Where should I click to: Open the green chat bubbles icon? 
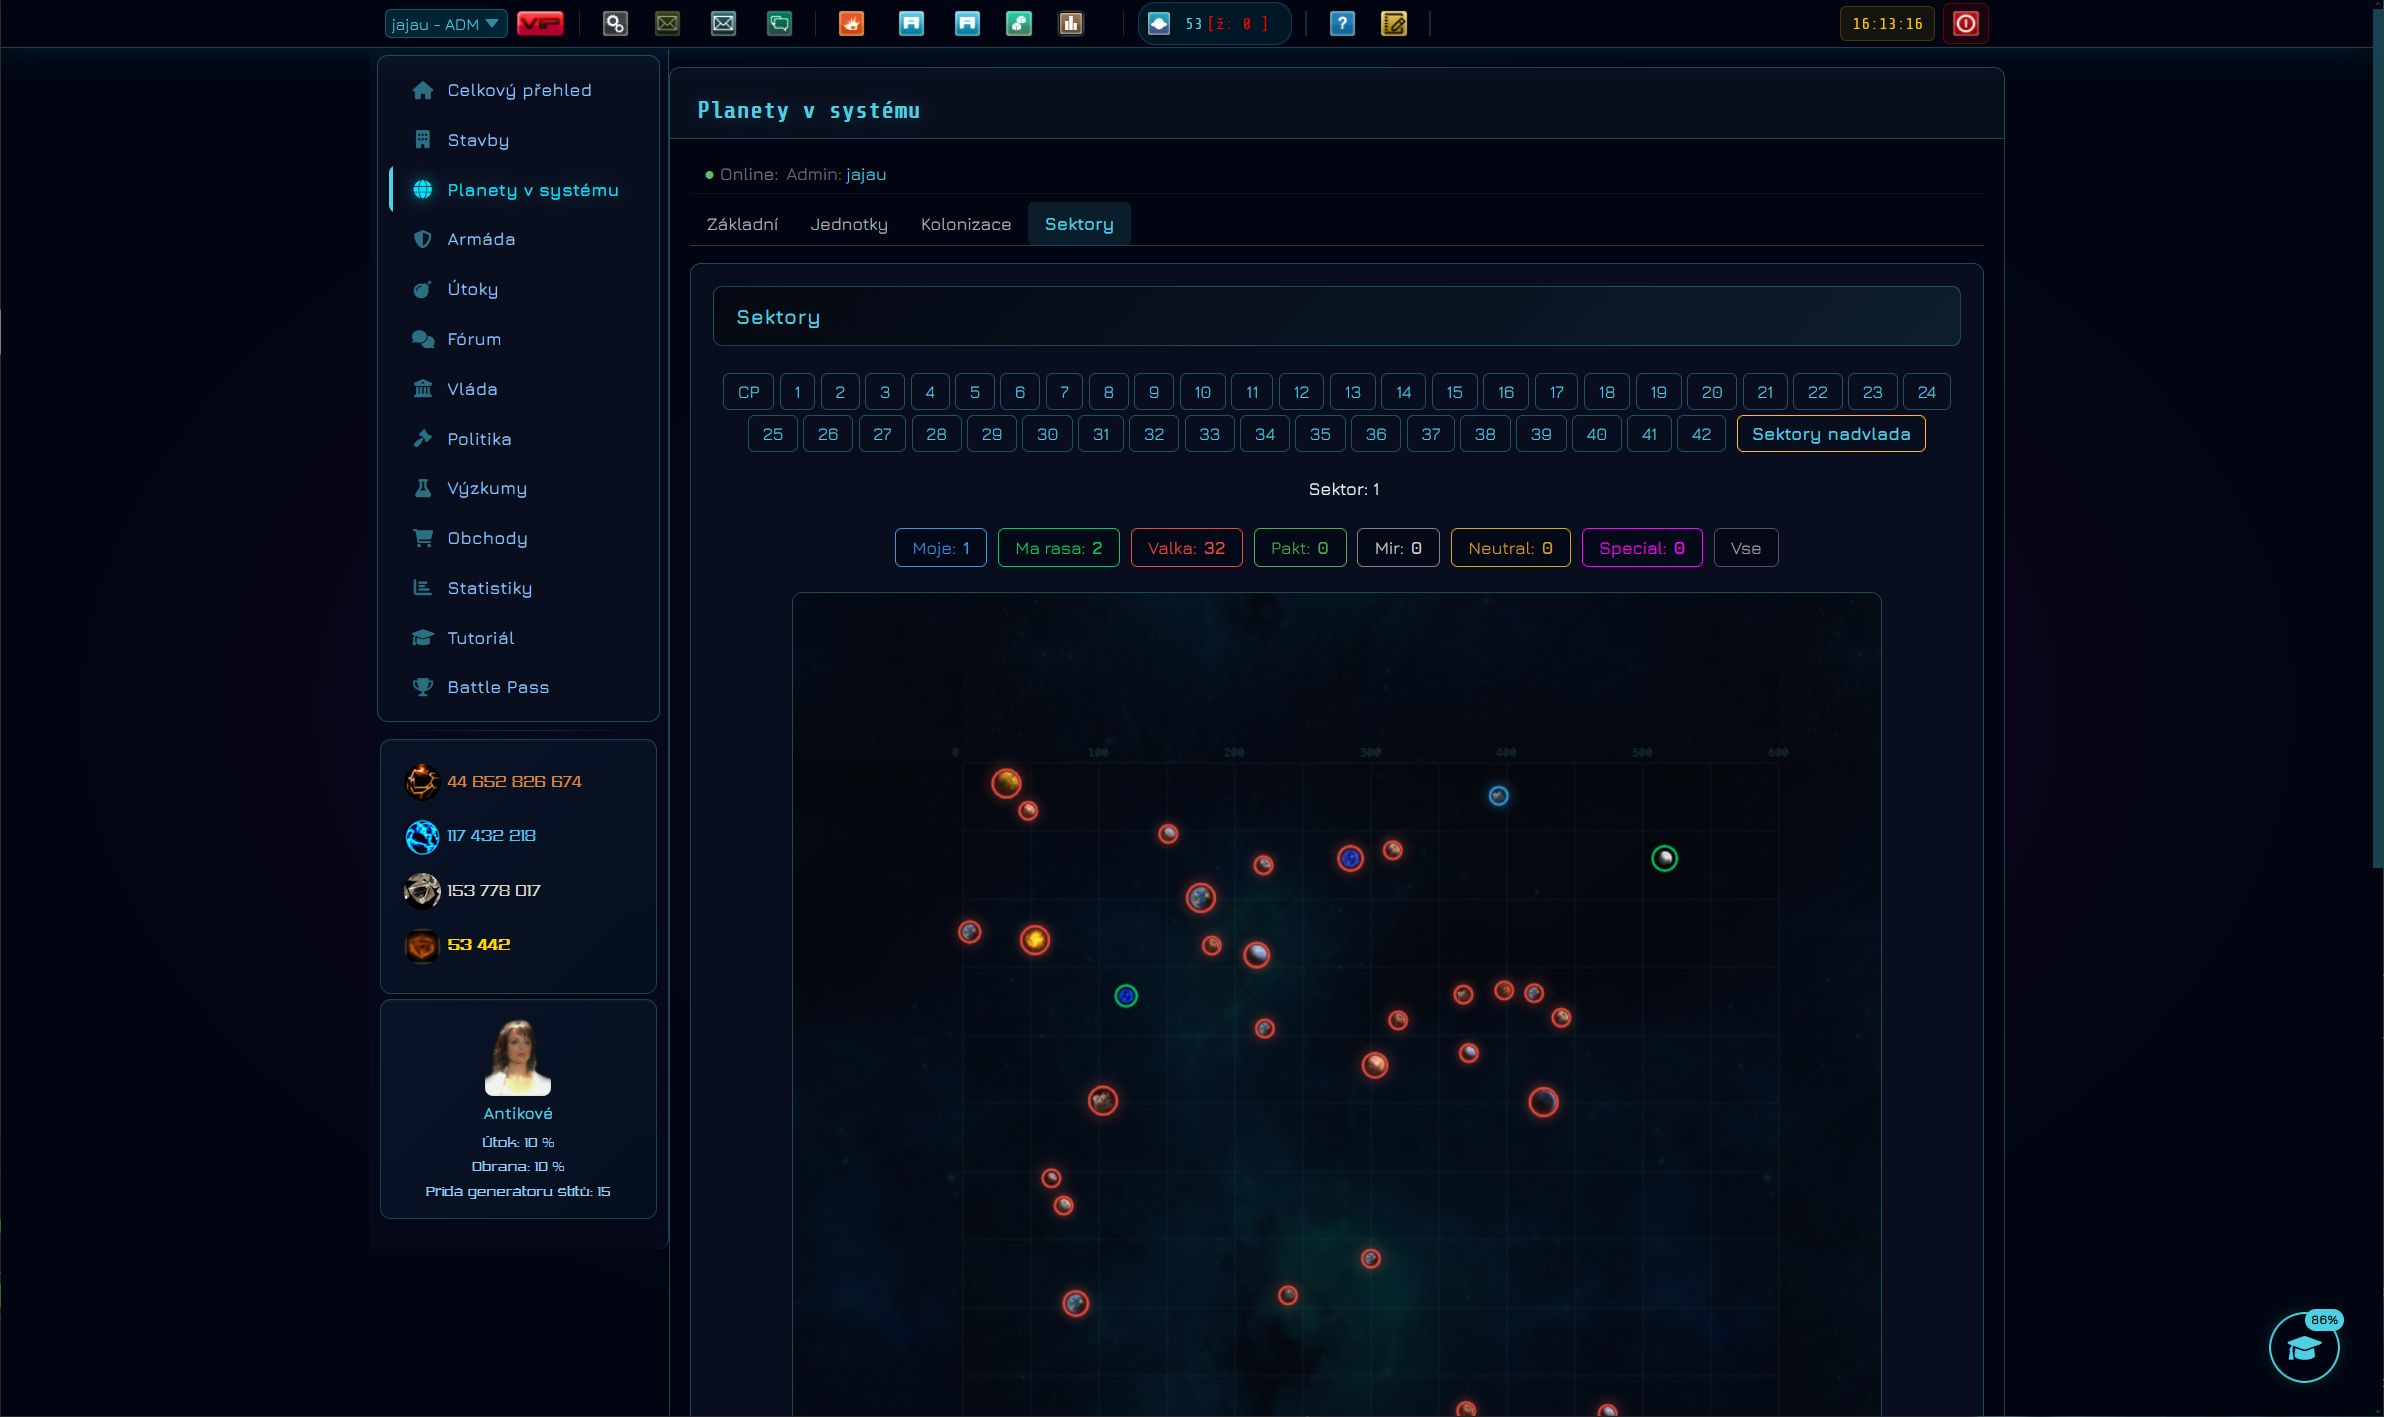point(779,24)
